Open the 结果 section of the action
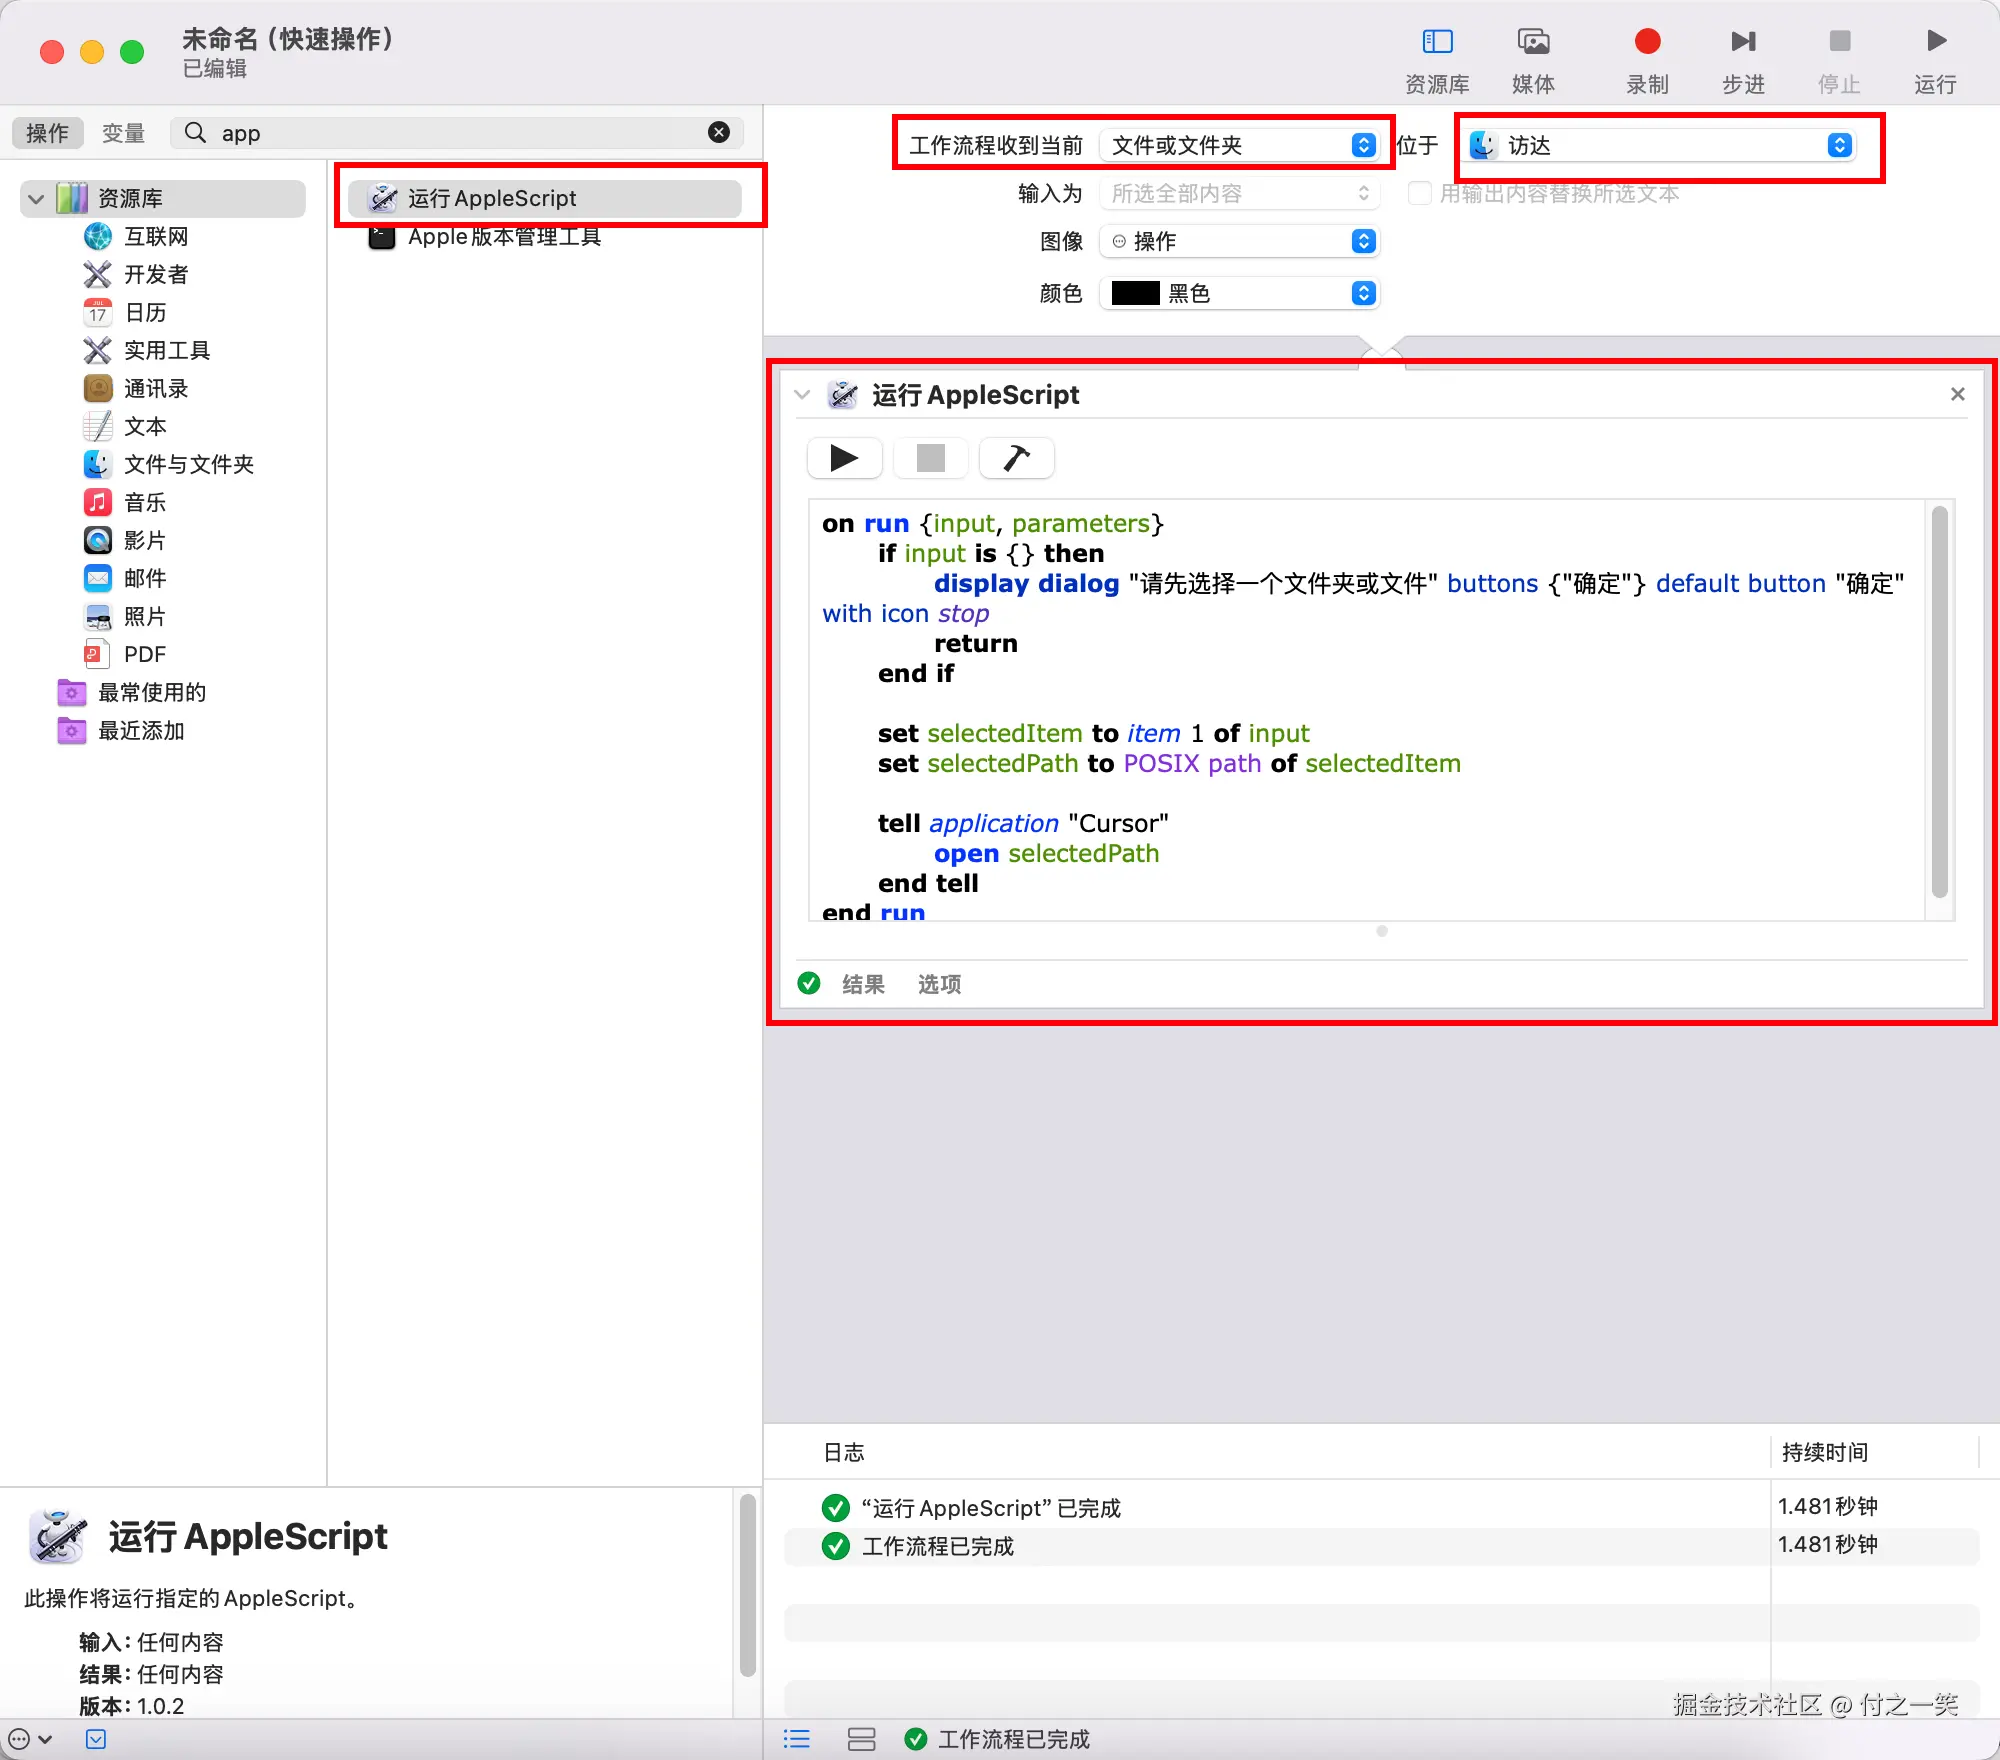 pyautogui.click(x=863, y=984)
